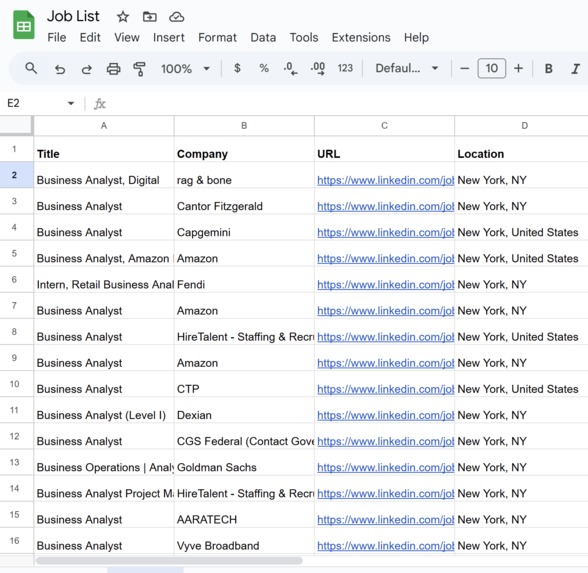Open the Edit menu
588x573 pixels.
[x=90, y=38]
